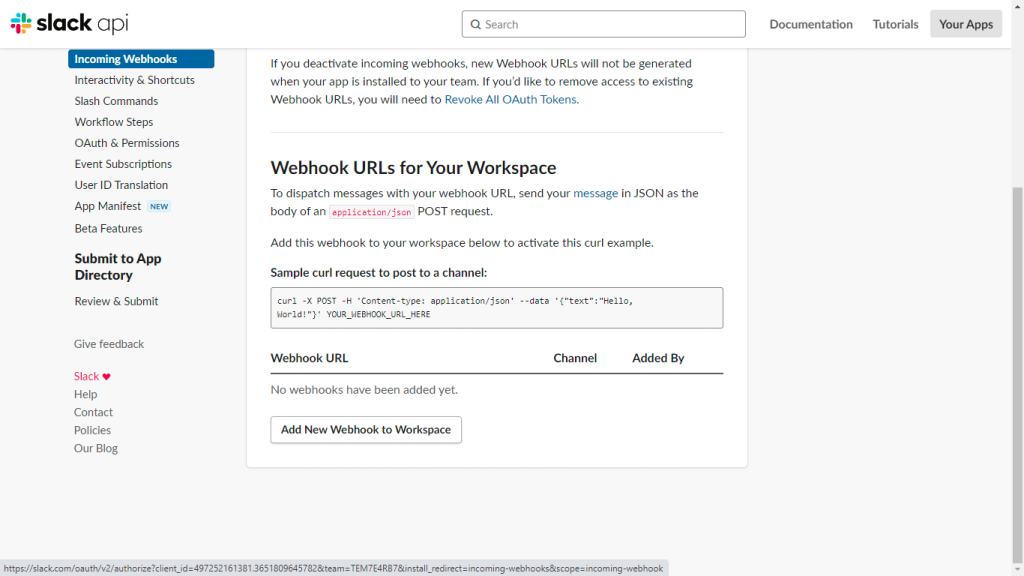This screenshot has width=1024, height=576.
Task: Open Event Subscriptions page
Action: 123,164
